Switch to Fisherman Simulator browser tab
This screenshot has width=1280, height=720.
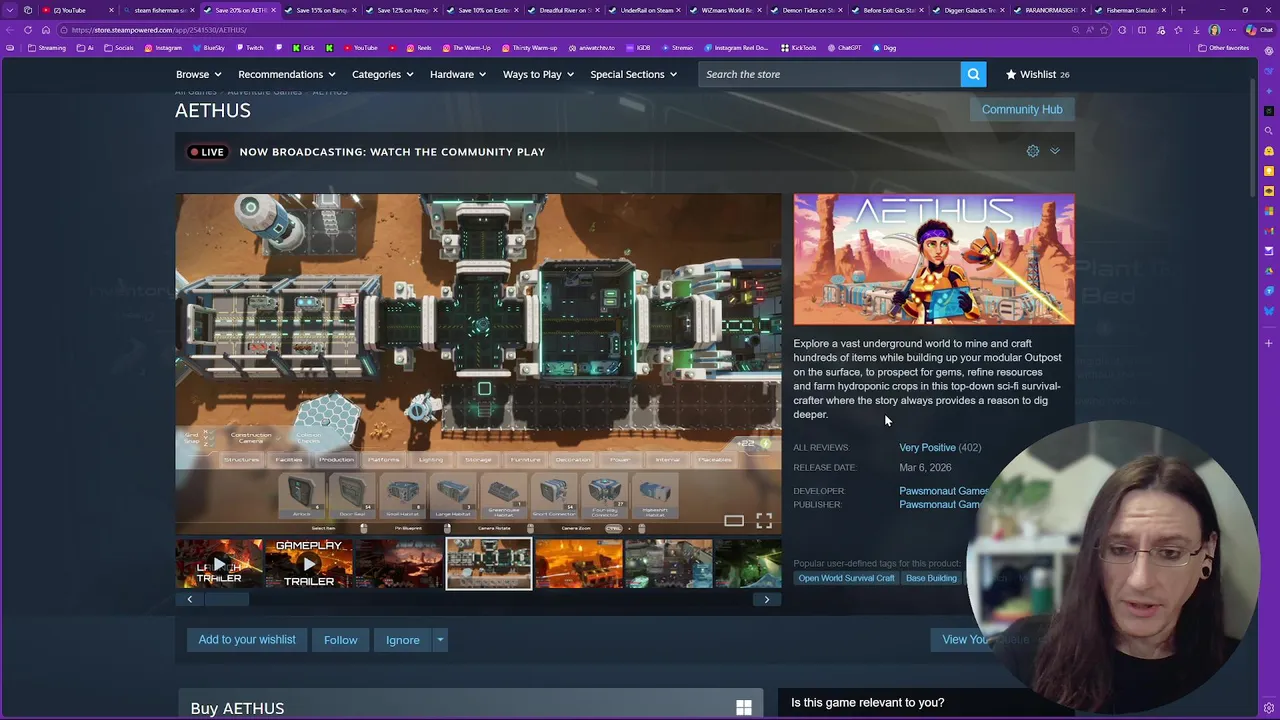pyautogui.click(x=1129, y=10)
